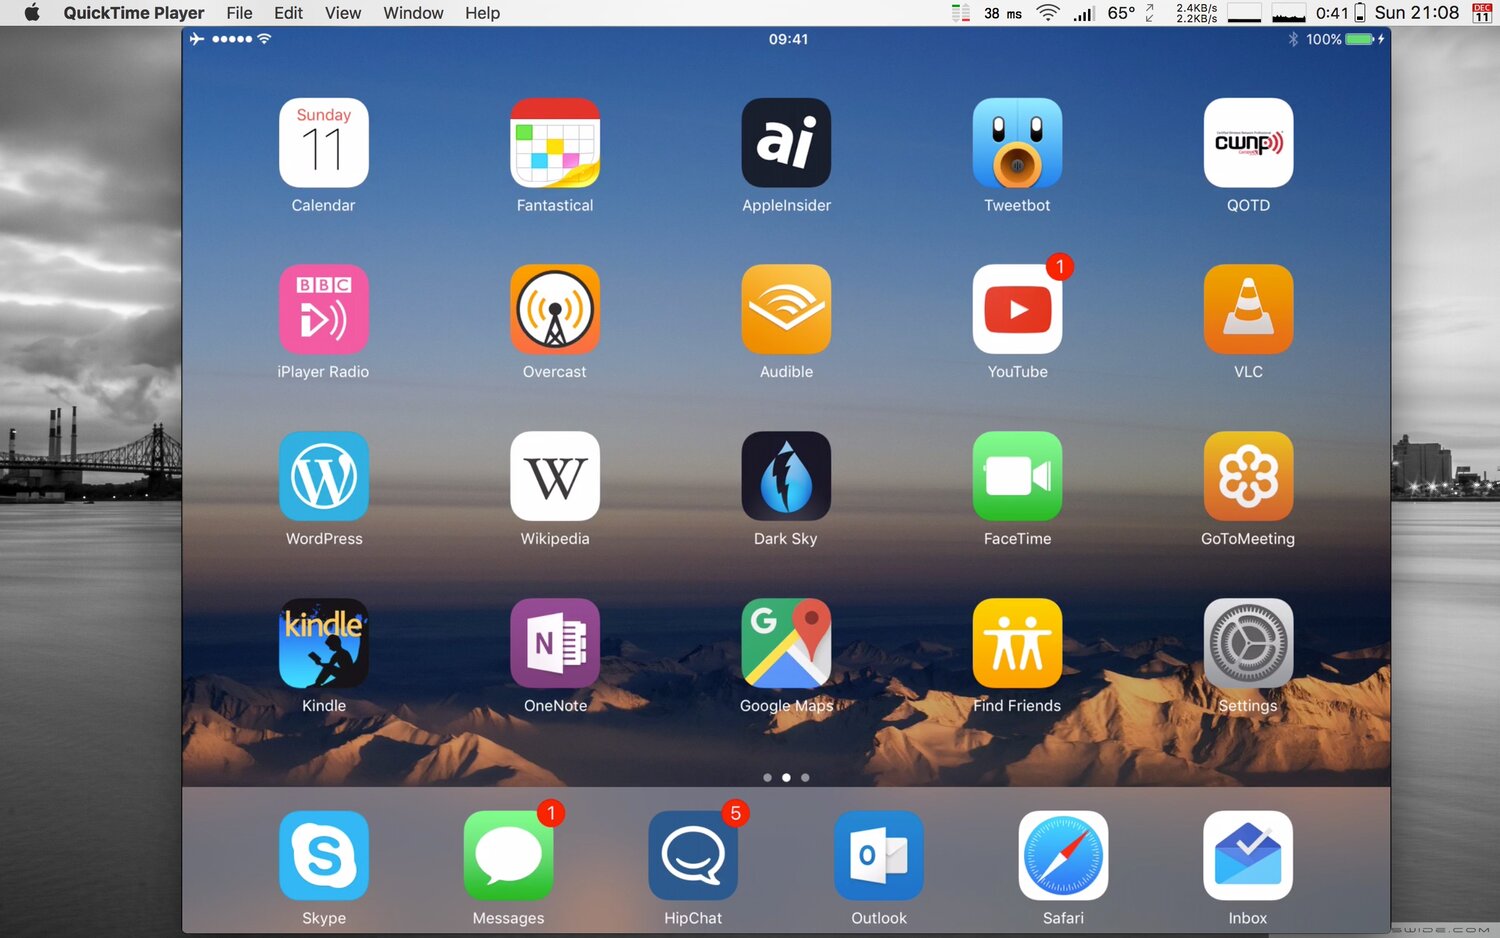The width and height of the screenshot is (1500, 938).
Task: Open the OneNote app icon
Action: click(x=555, y=643)
